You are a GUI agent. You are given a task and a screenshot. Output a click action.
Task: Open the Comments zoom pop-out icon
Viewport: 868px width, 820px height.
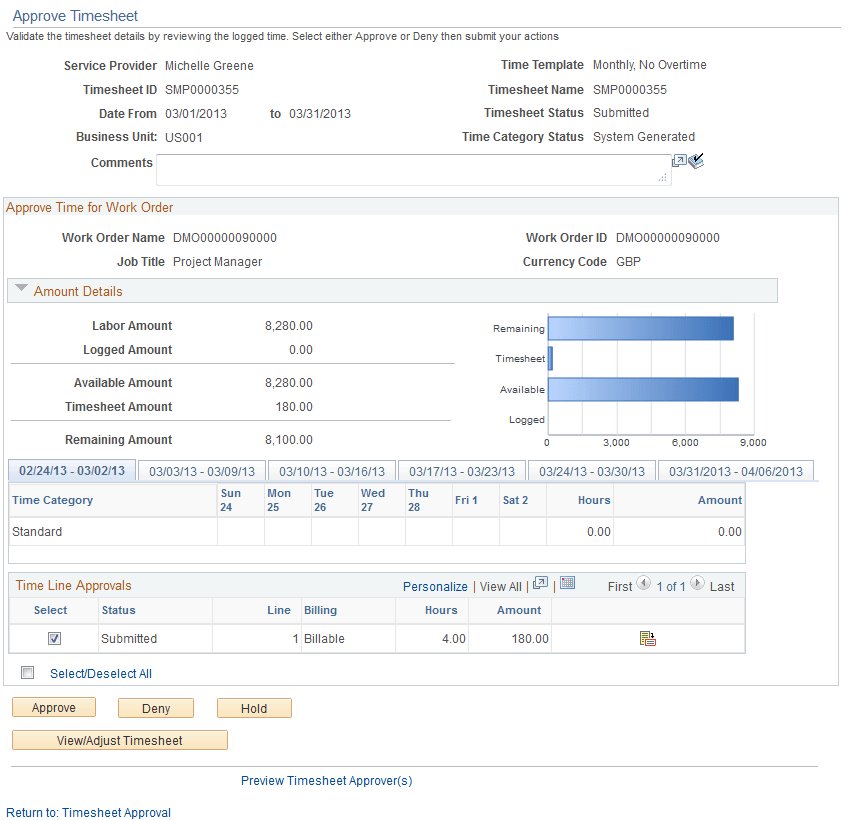[x=680, y=160]
